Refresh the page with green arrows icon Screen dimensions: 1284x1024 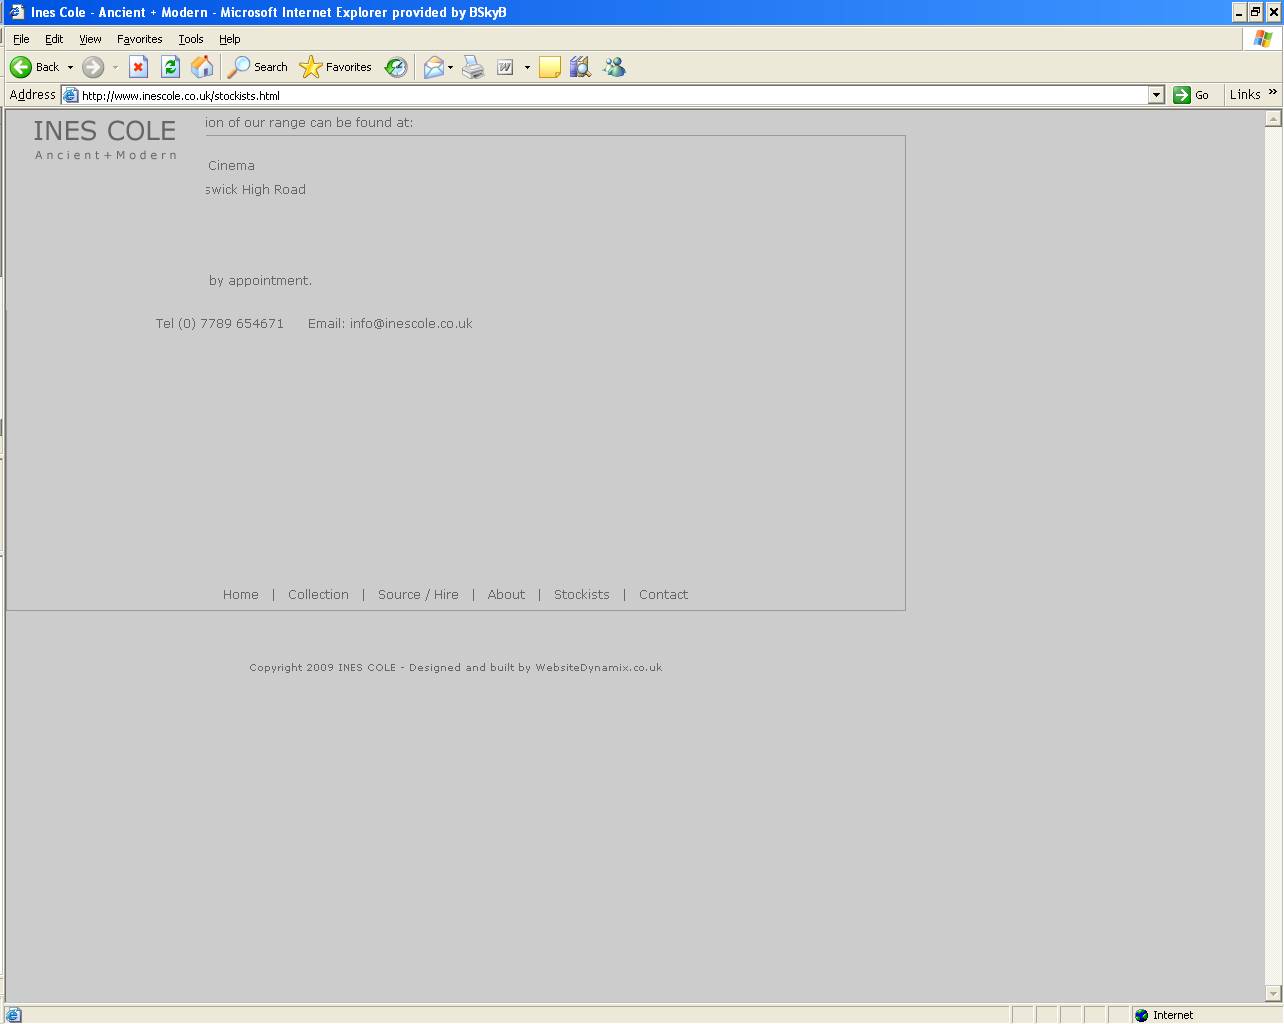click(x=170, y=67)
